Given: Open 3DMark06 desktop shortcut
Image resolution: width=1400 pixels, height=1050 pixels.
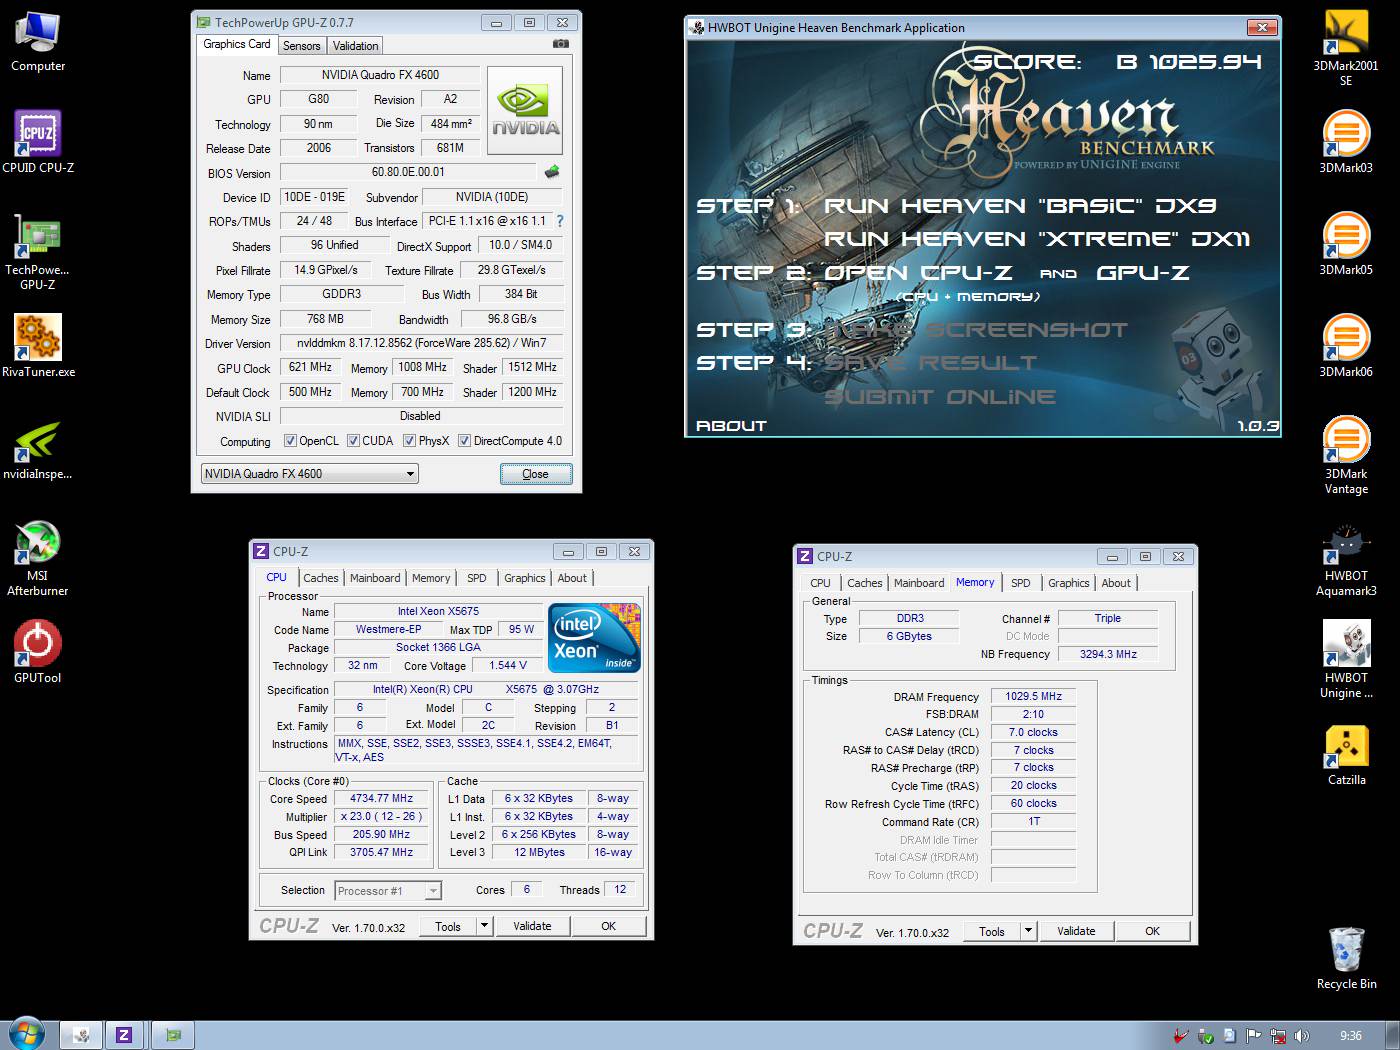Looking at the screenshot, I should 1346,347.
